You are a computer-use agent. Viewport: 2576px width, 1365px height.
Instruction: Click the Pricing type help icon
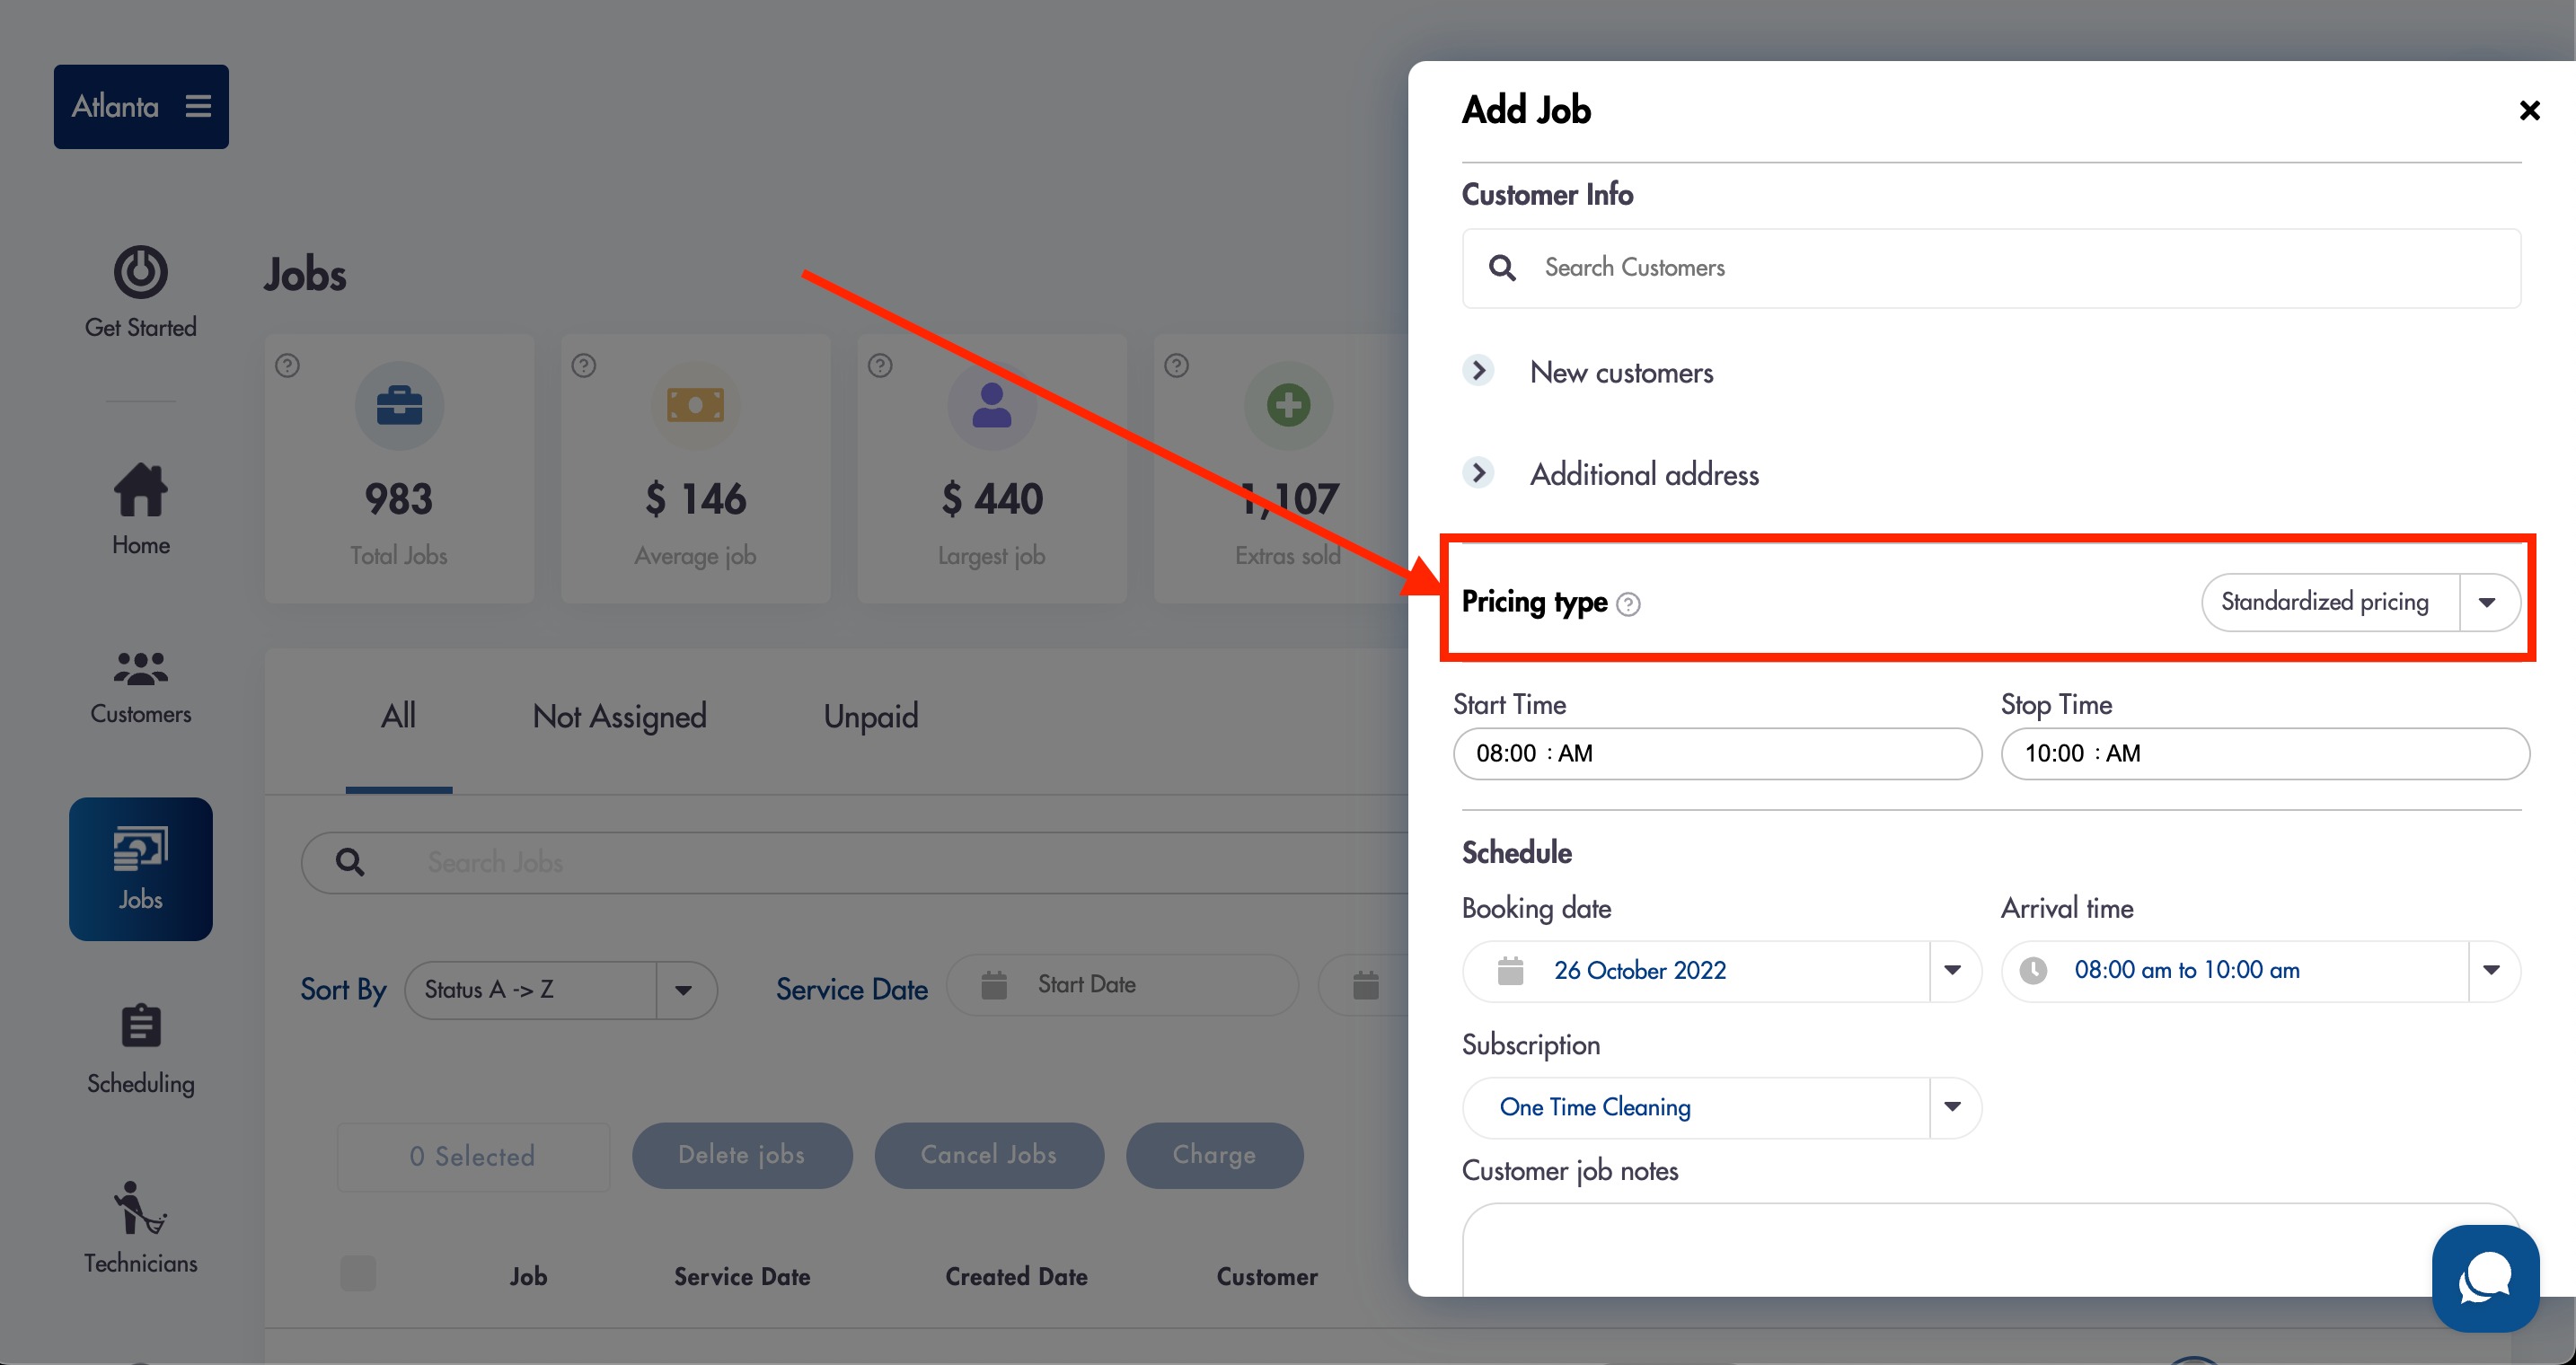point(1628,604)
